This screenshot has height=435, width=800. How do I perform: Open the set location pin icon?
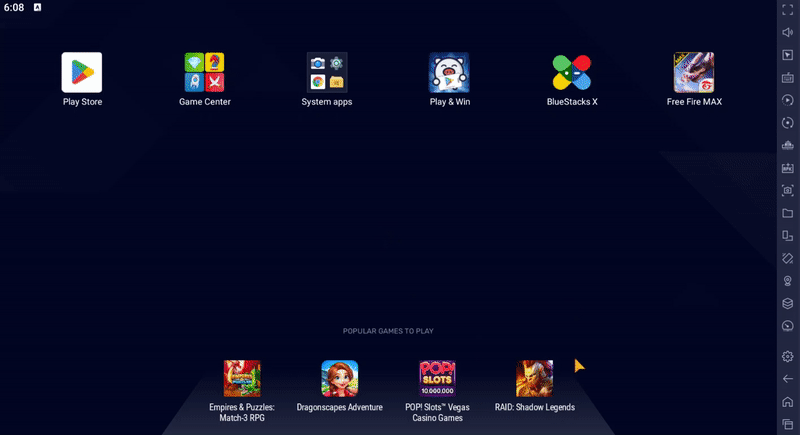pyautogui.click(x=788, y=281)
